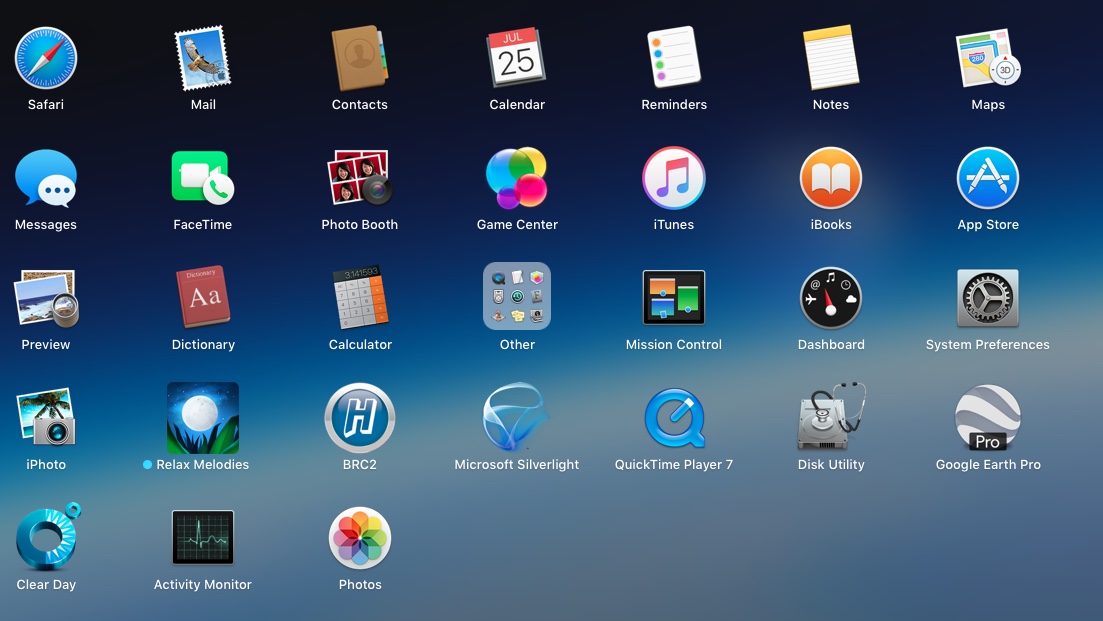This screenshot has width=1103, height=621.
Task: Launch the Dashboard gauge icon
Action: click(x=831, y=298)
